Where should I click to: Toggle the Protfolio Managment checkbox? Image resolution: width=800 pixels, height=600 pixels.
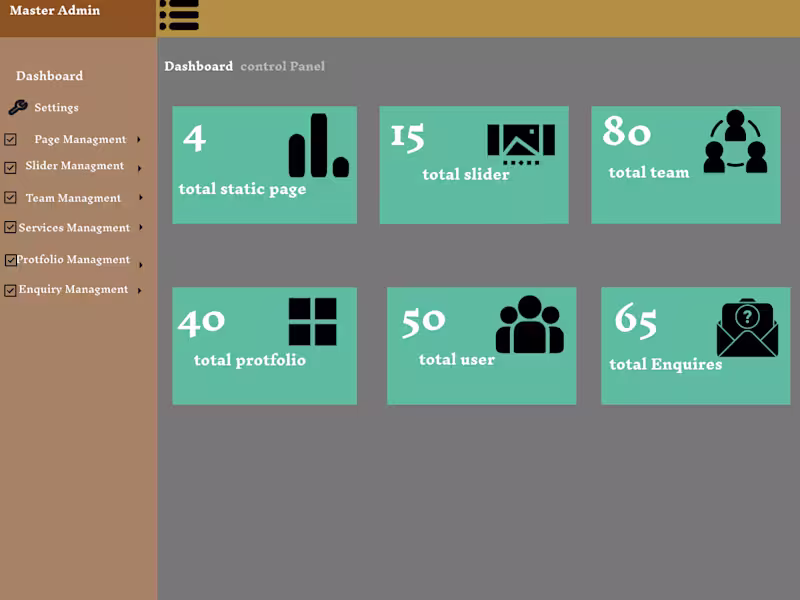coord(11,260)
